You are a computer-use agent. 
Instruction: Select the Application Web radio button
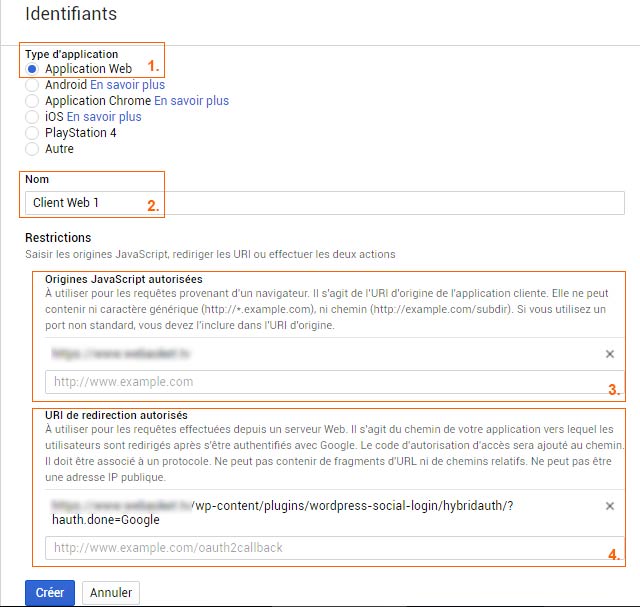tap(32, 69)
